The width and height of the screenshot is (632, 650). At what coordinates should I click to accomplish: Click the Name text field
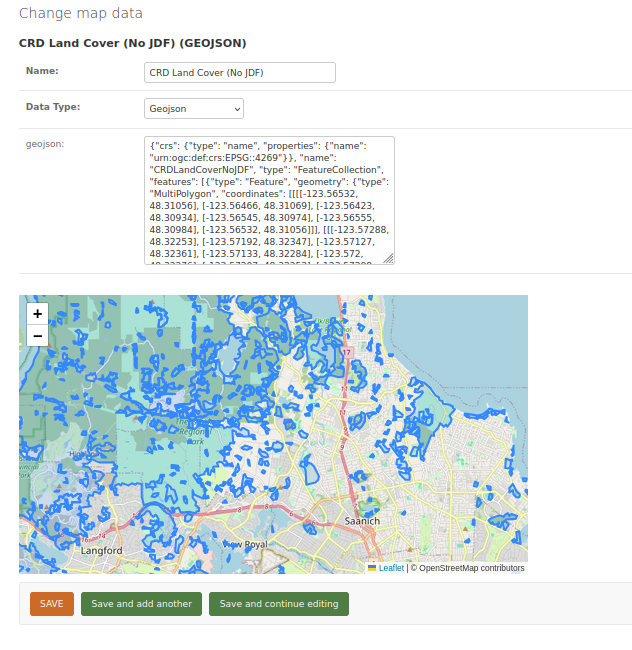click(x=240, y=72)
